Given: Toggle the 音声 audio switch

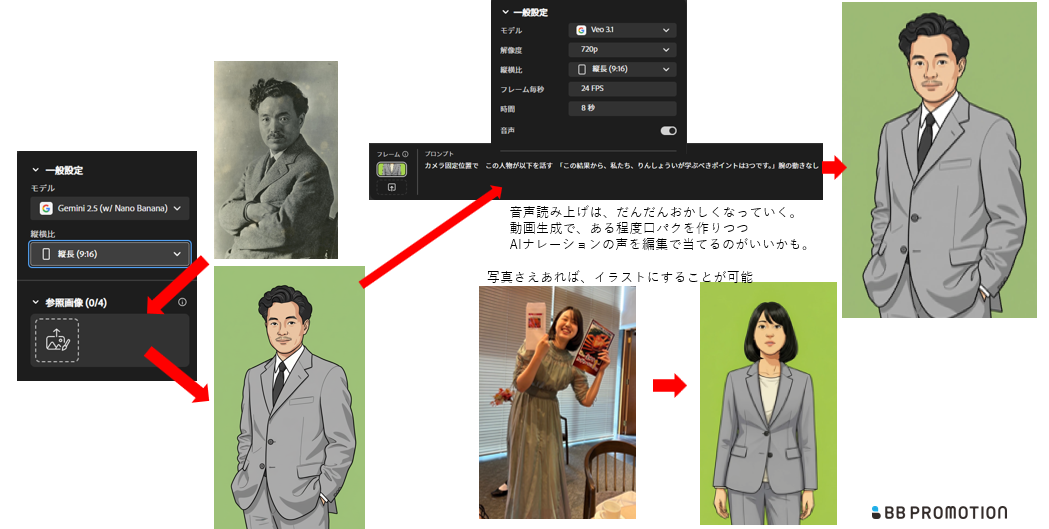Looking at the screenshot, I should tap(668, 131).
